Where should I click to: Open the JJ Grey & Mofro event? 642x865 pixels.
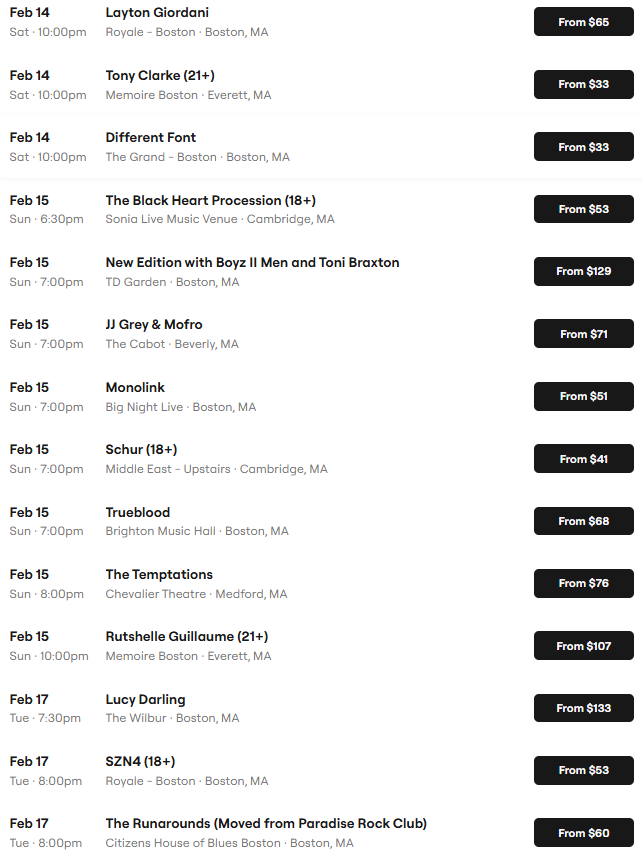[x=154, y=325]
